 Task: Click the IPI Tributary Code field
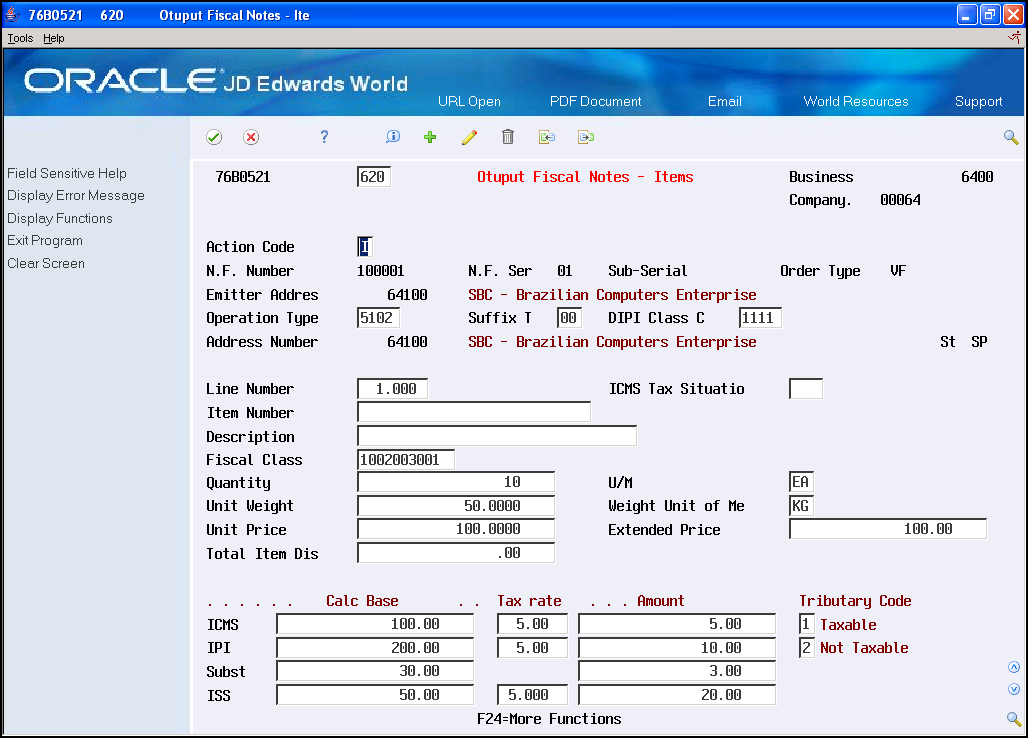click(x=806, y=648)
